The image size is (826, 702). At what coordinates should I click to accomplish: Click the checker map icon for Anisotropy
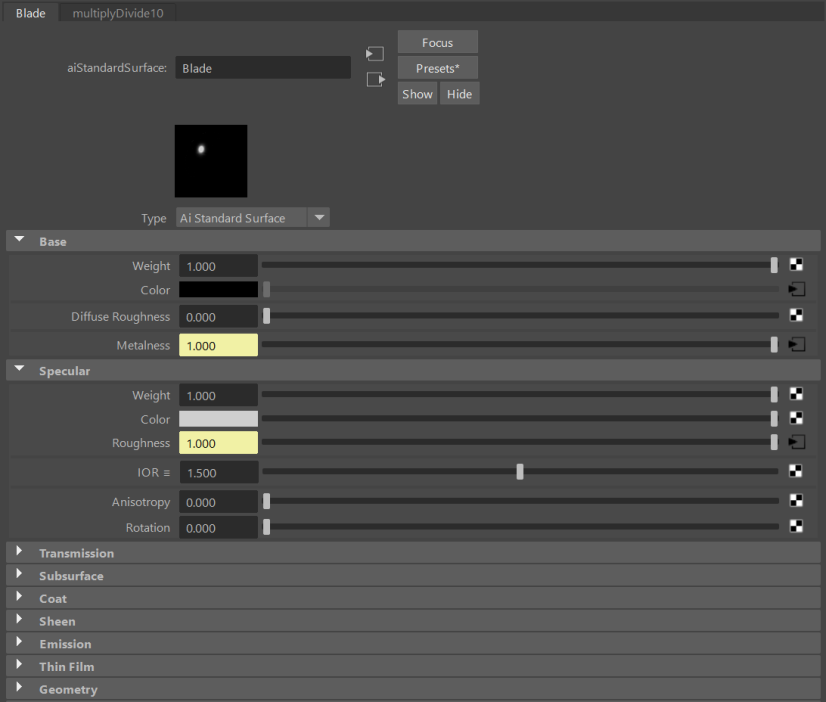(796, 501)
